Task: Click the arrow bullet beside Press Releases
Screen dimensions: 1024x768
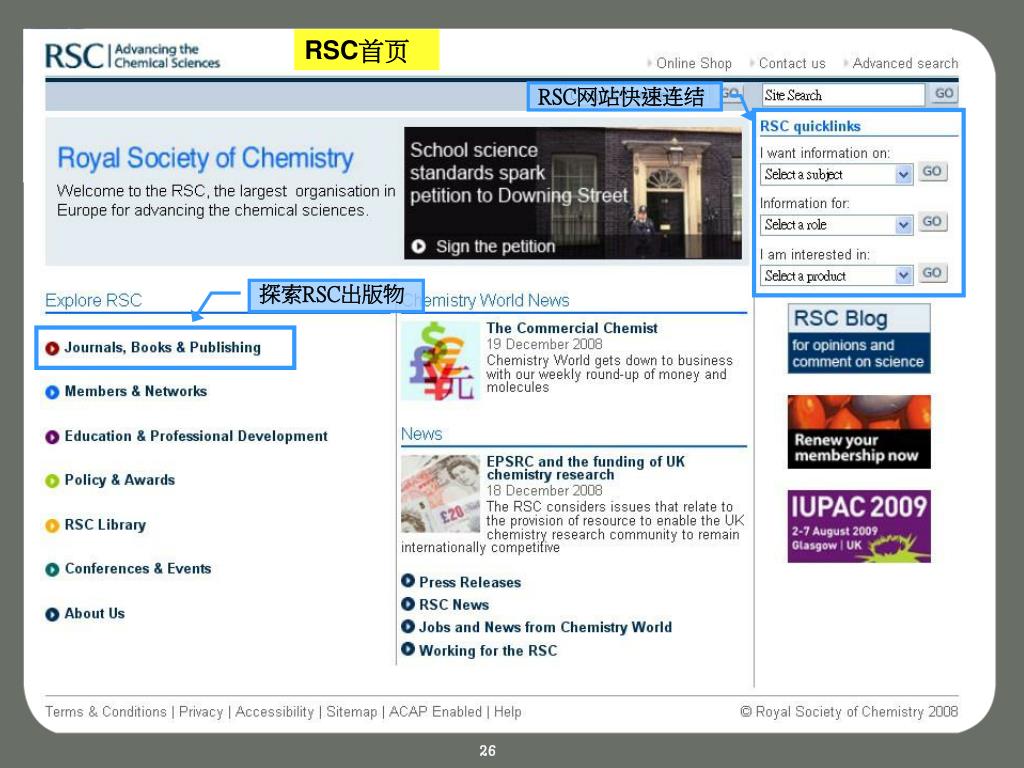Action: (x=408, y=581)
